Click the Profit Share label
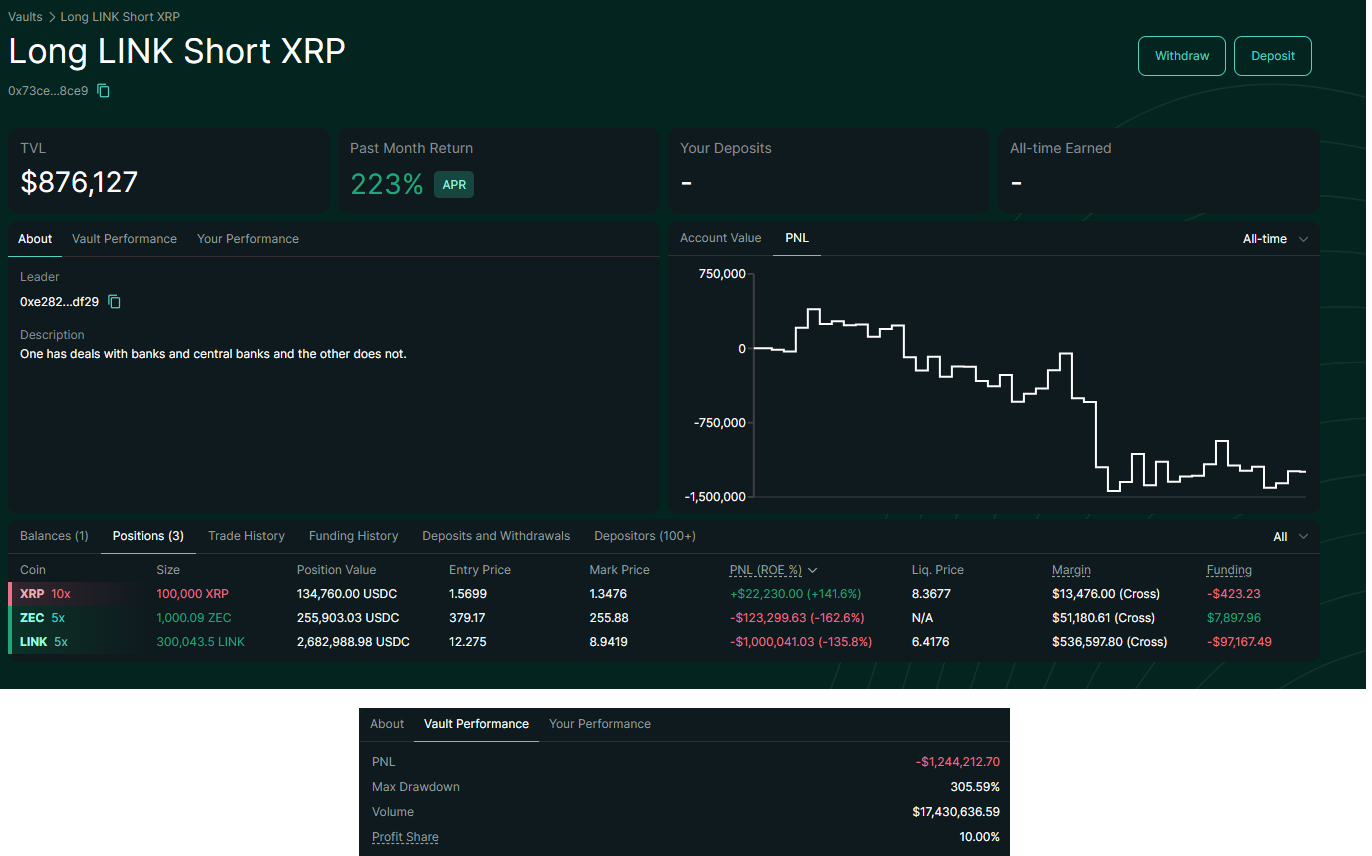This screenshot has width=1372, height=856. coord(405,837)
